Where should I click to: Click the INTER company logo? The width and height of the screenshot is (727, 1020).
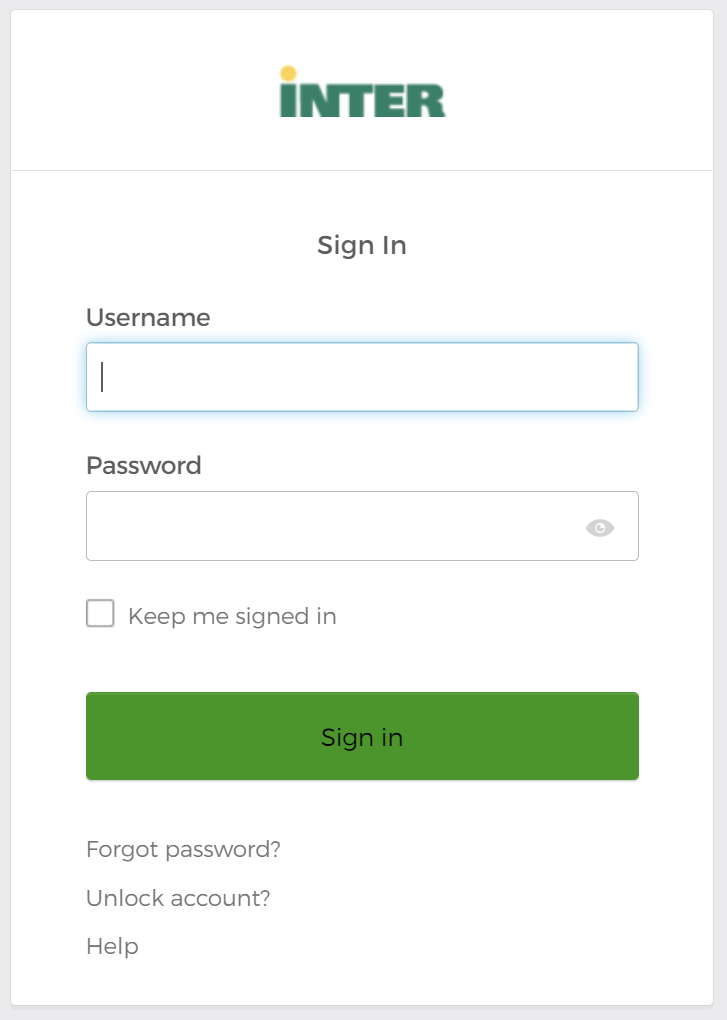click(362, 93)
